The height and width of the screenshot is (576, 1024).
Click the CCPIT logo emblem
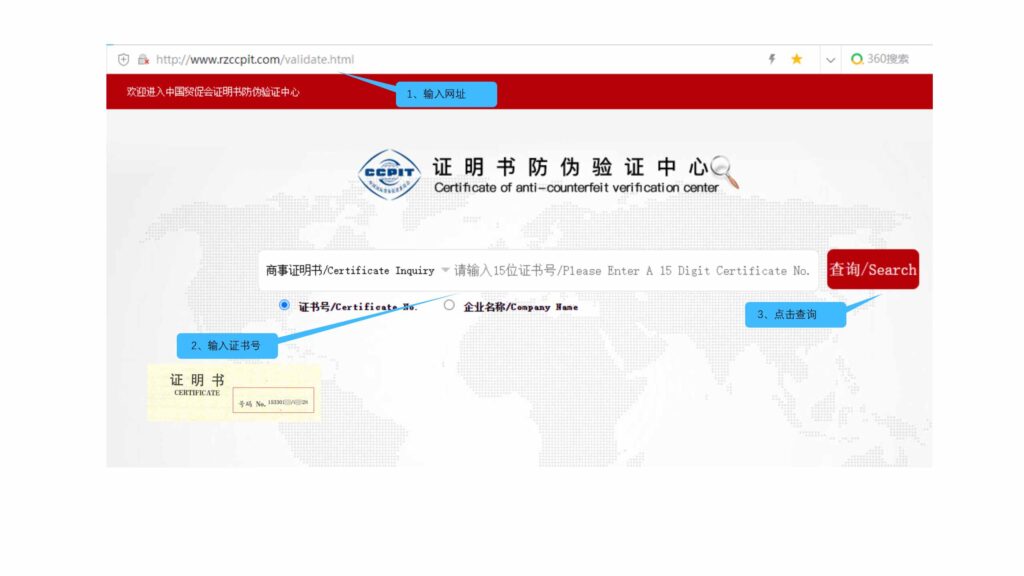click(389, 174)
